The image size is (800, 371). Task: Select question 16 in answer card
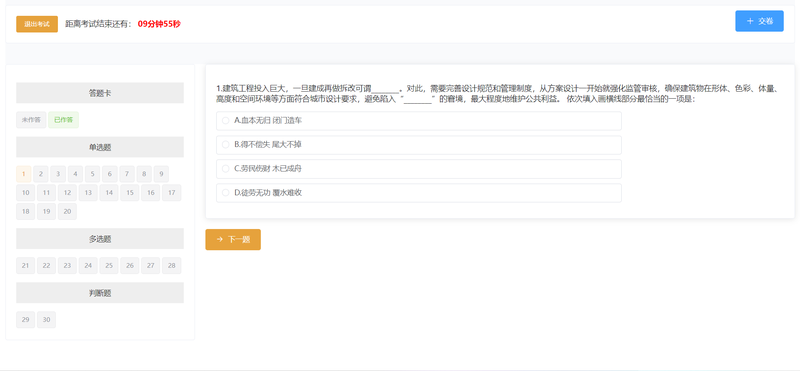[151, 193]
